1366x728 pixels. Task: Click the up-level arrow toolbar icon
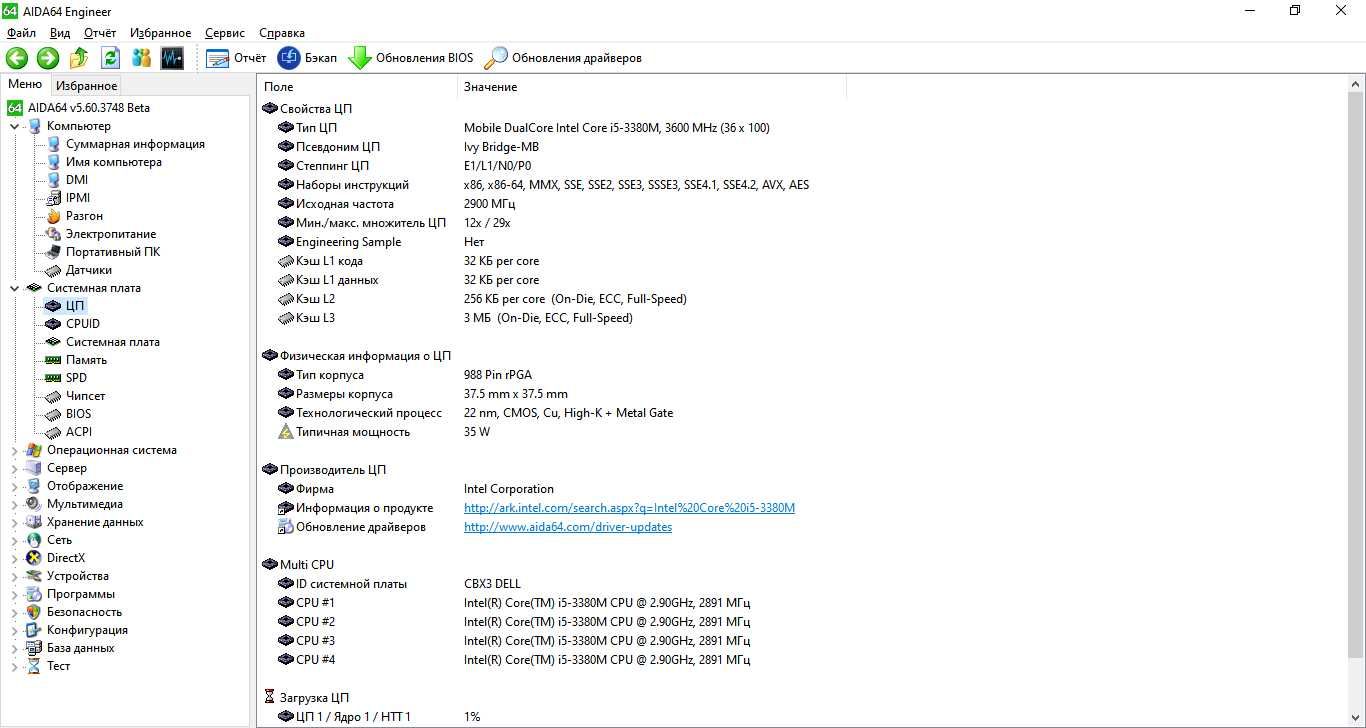click(x=79, y=58)
